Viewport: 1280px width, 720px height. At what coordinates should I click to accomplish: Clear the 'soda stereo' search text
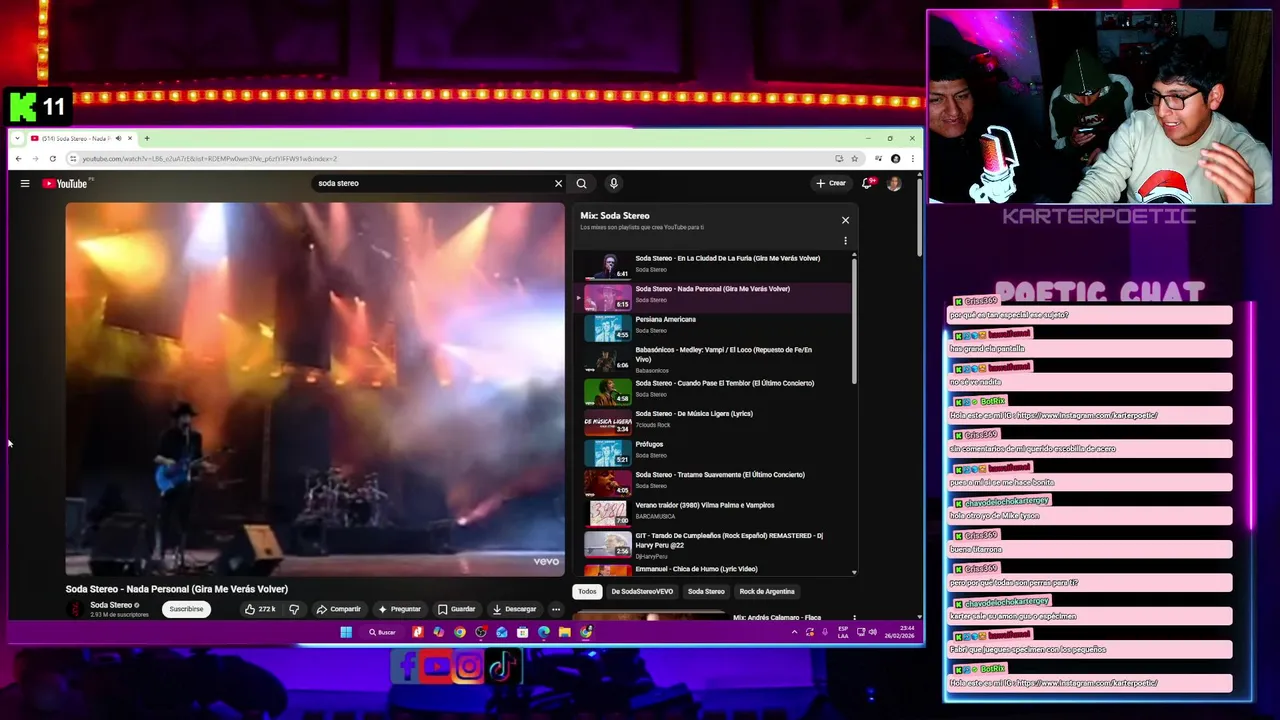coord(558,183)
